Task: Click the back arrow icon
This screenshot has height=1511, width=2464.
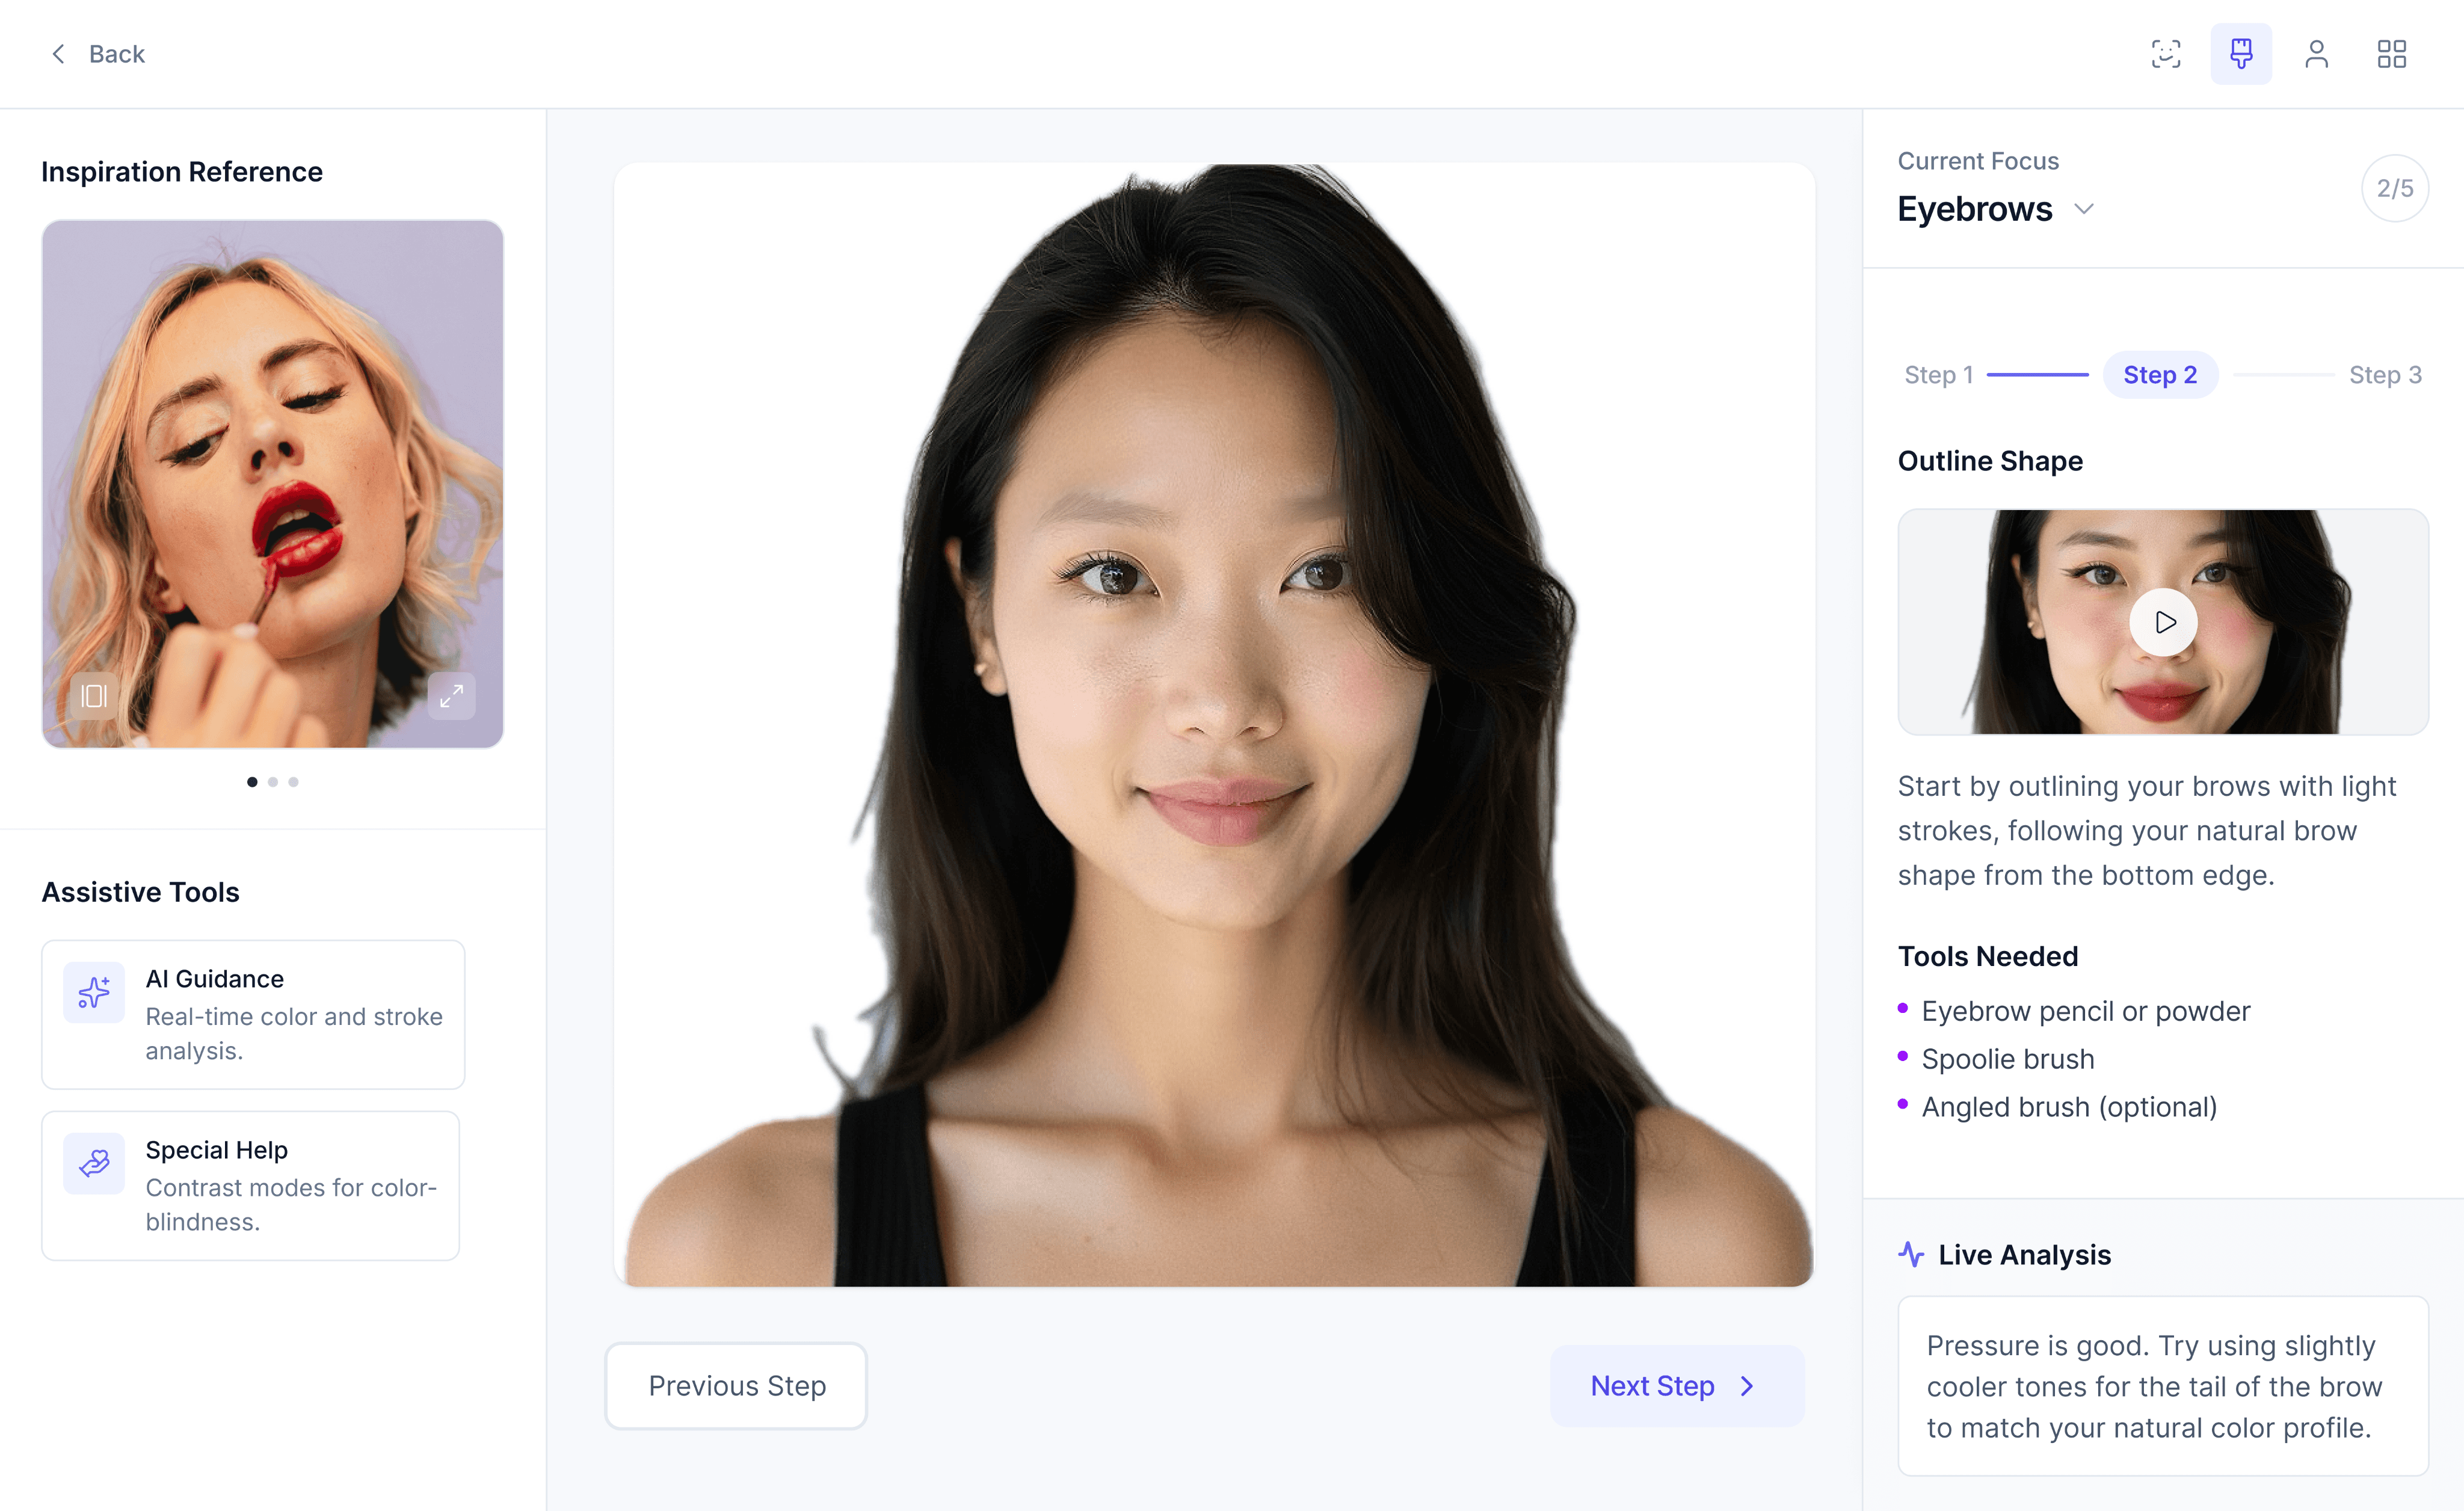Action: [58, 54]
